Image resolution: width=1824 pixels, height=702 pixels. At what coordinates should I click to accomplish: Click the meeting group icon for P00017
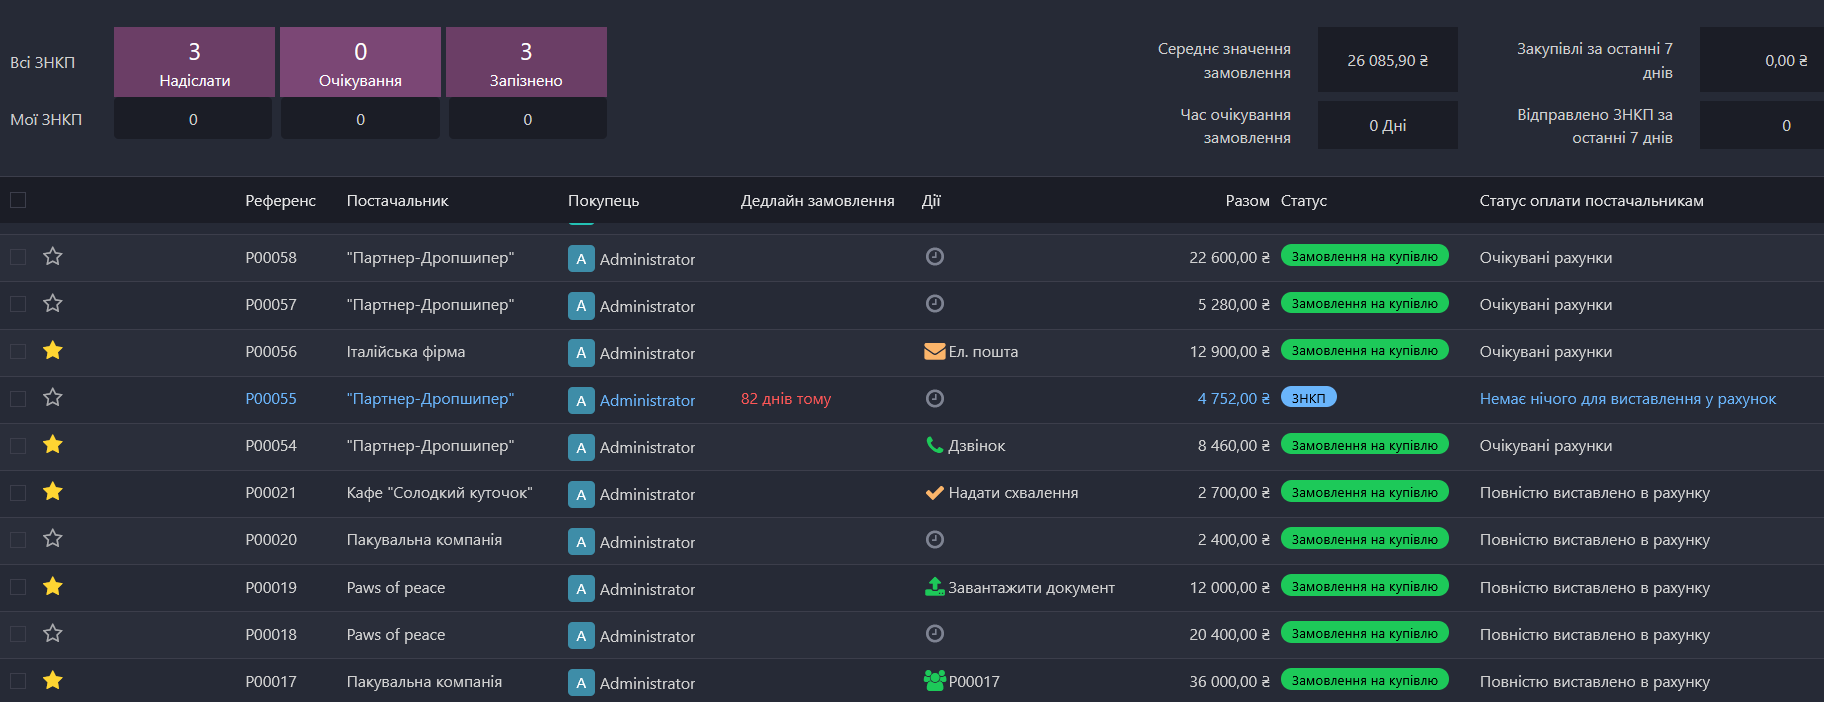934,681
